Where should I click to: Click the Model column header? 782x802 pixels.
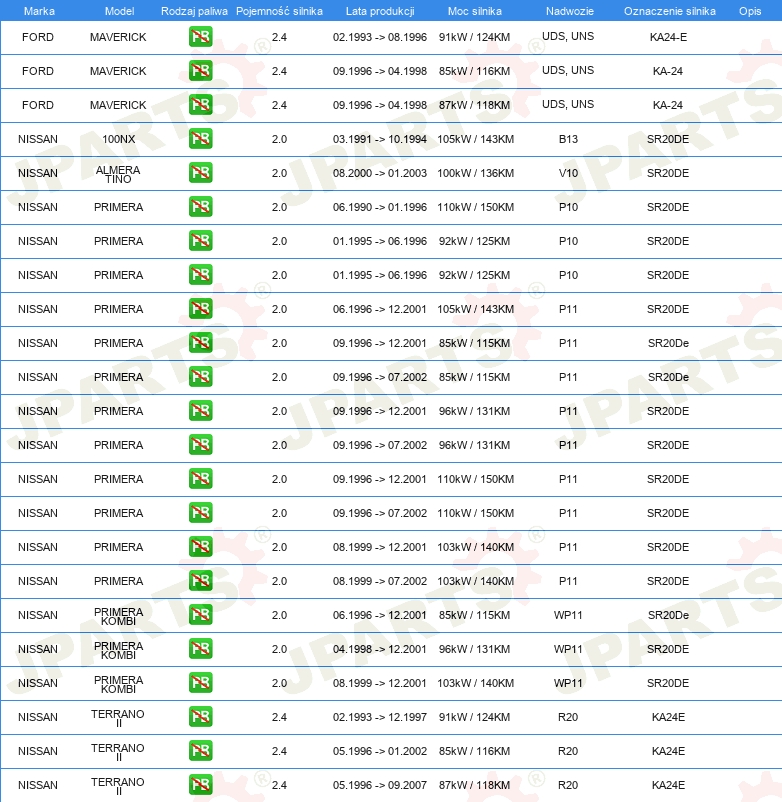(119, 11)
